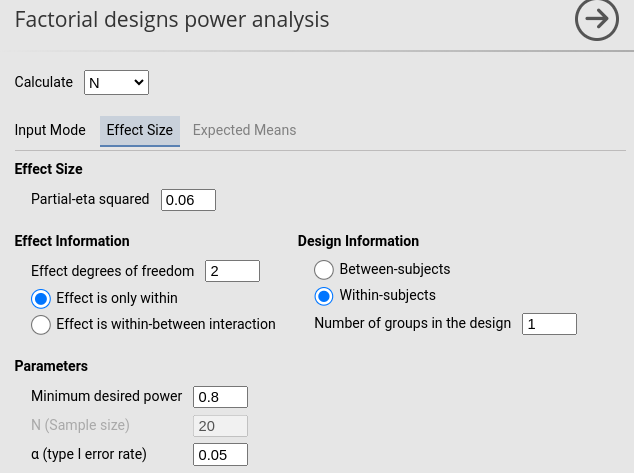This screenshot has height=473, width=634.
Task: Click the Parameters section heading
Action: pos(51,366)
